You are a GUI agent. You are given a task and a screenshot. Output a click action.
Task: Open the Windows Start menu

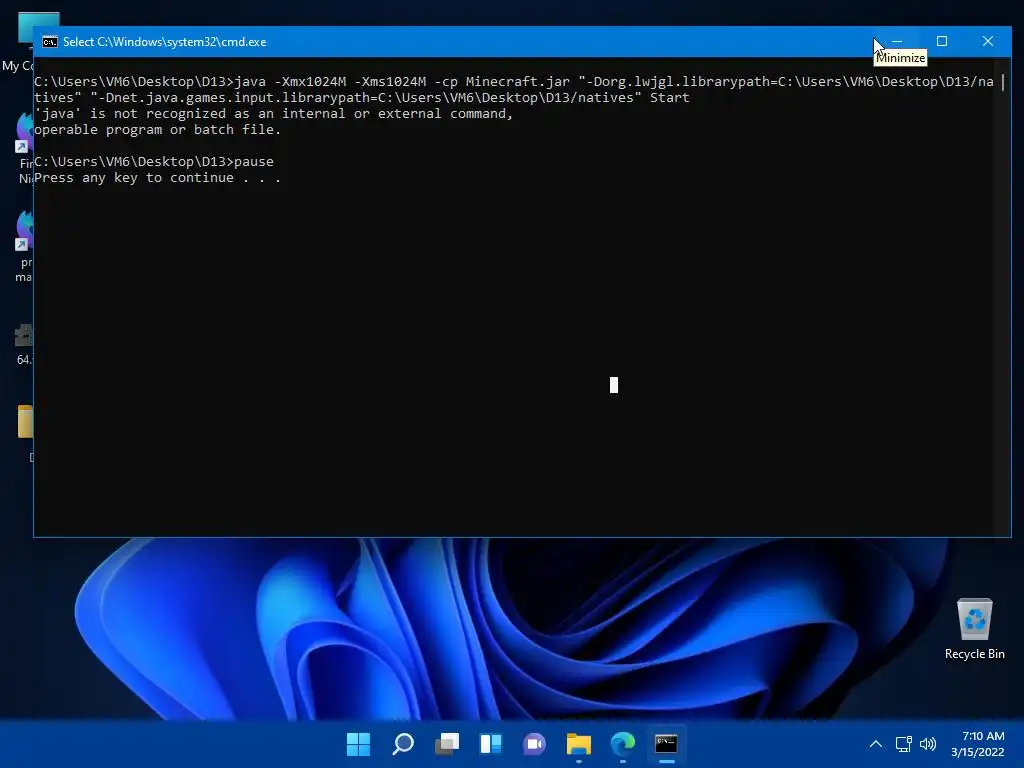[x=358, y=744]
